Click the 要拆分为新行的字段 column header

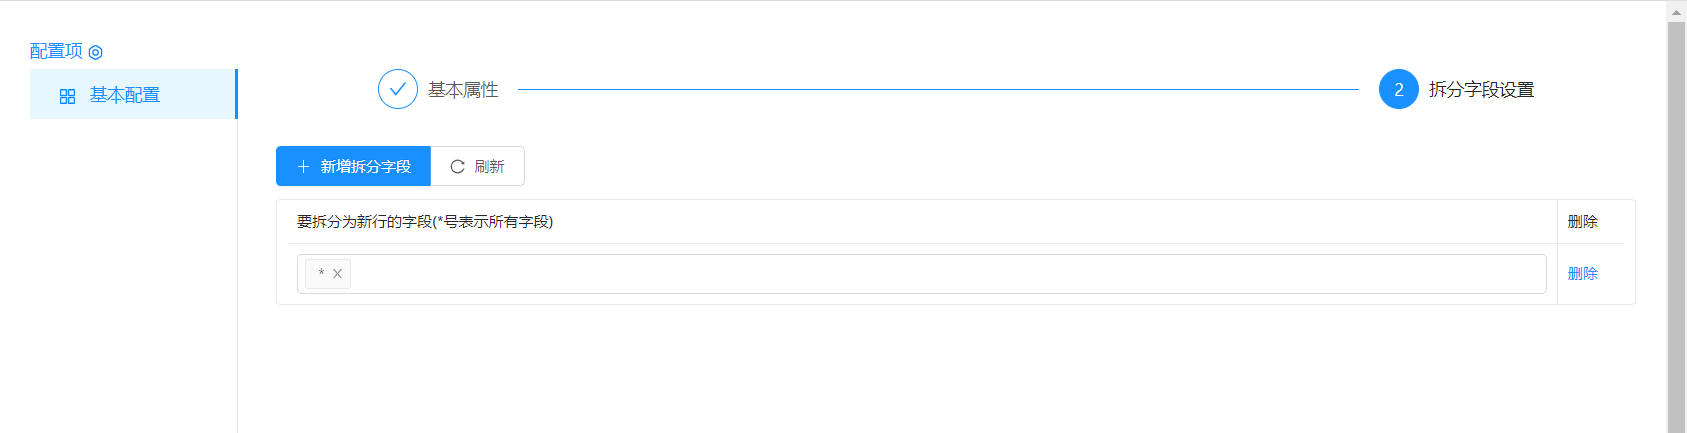point(425,222)
